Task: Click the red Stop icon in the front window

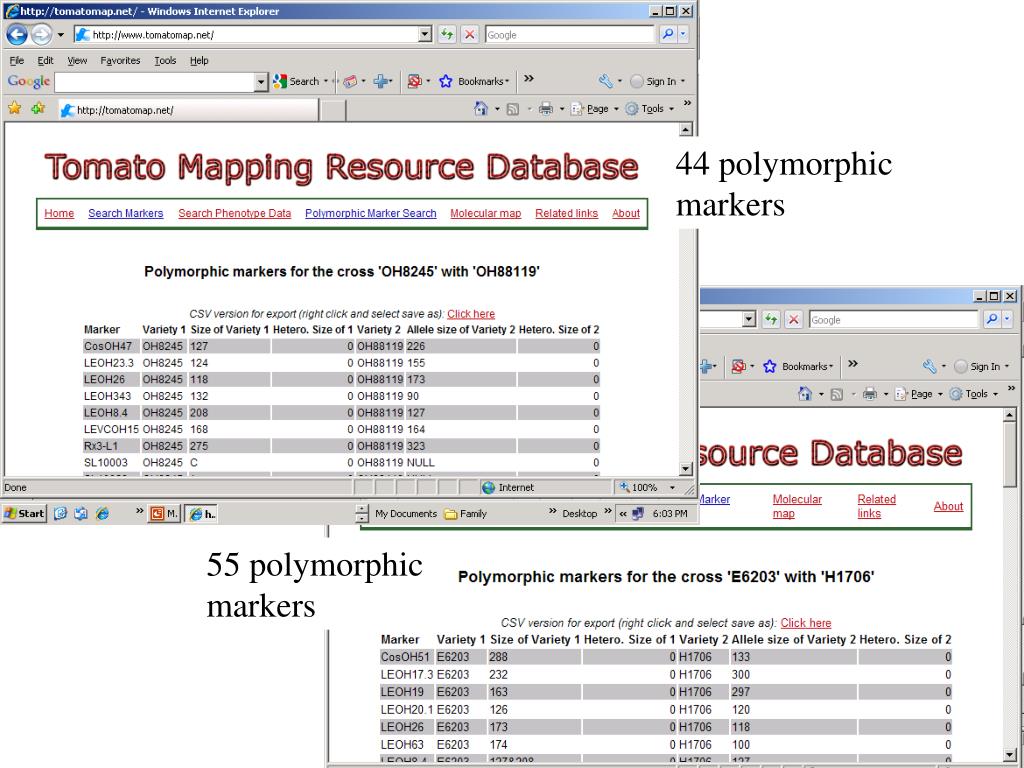Action: coord(470,35)
